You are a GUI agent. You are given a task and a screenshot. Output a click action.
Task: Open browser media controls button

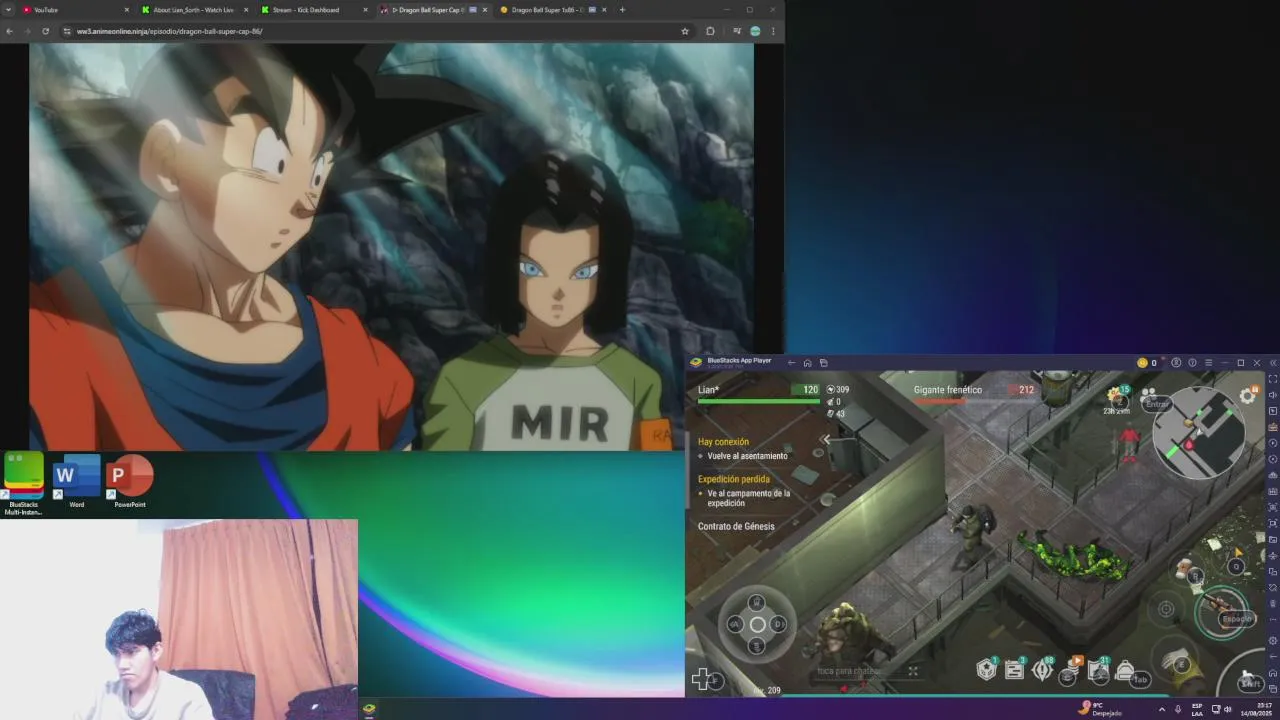click(737, 31)
